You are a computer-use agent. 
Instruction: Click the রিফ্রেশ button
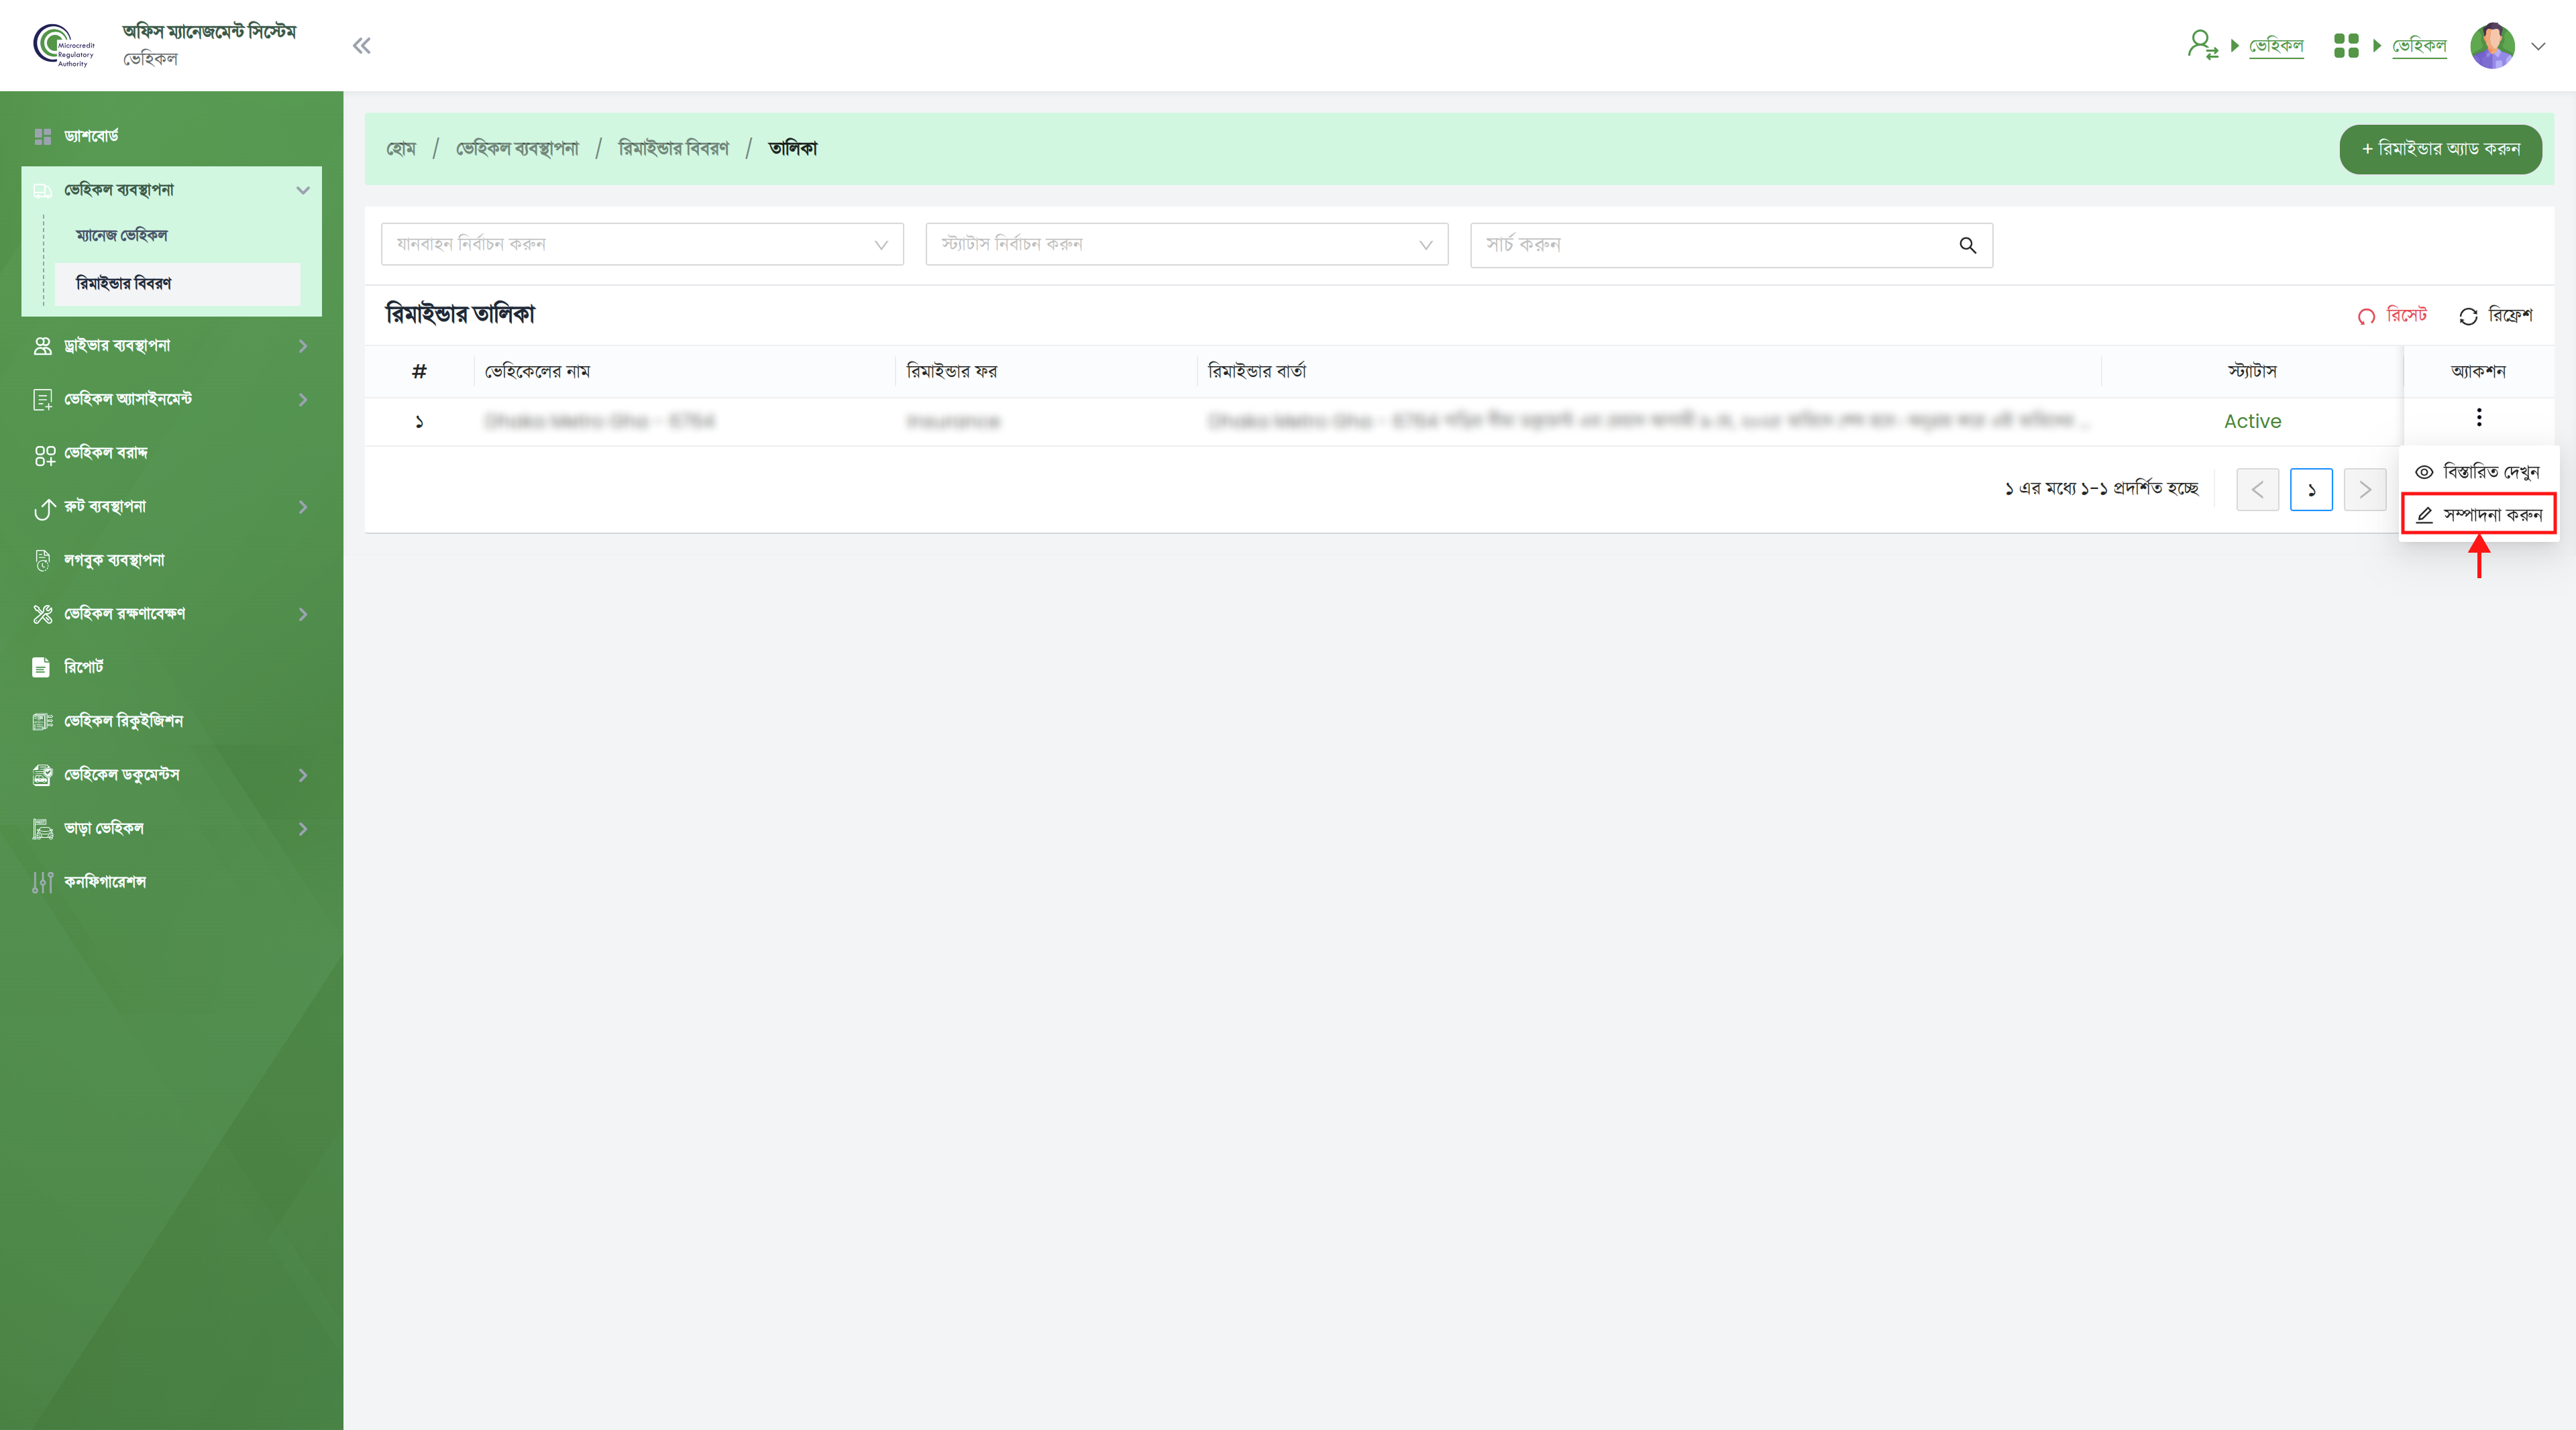pos(2495,316)
